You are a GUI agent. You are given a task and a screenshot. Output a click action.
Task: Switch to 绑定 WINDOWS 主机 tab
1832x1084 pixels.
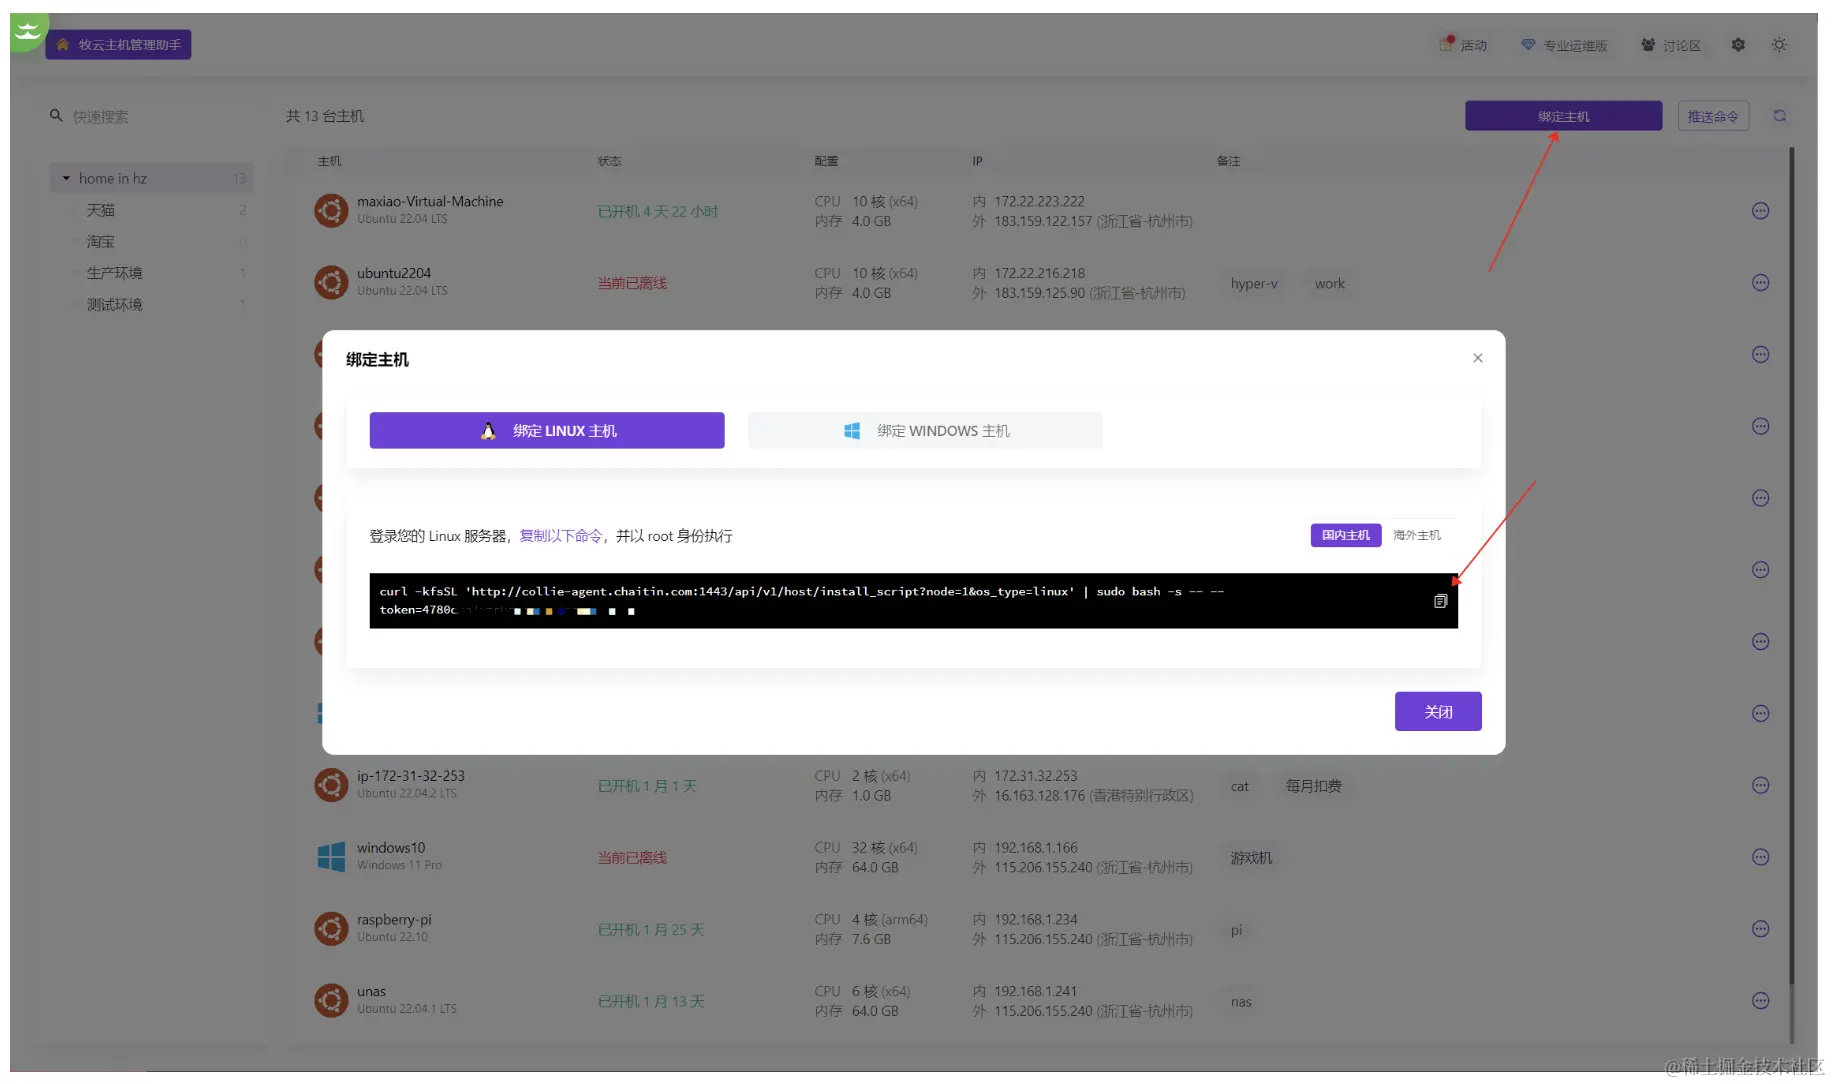[x=925, y=430]
